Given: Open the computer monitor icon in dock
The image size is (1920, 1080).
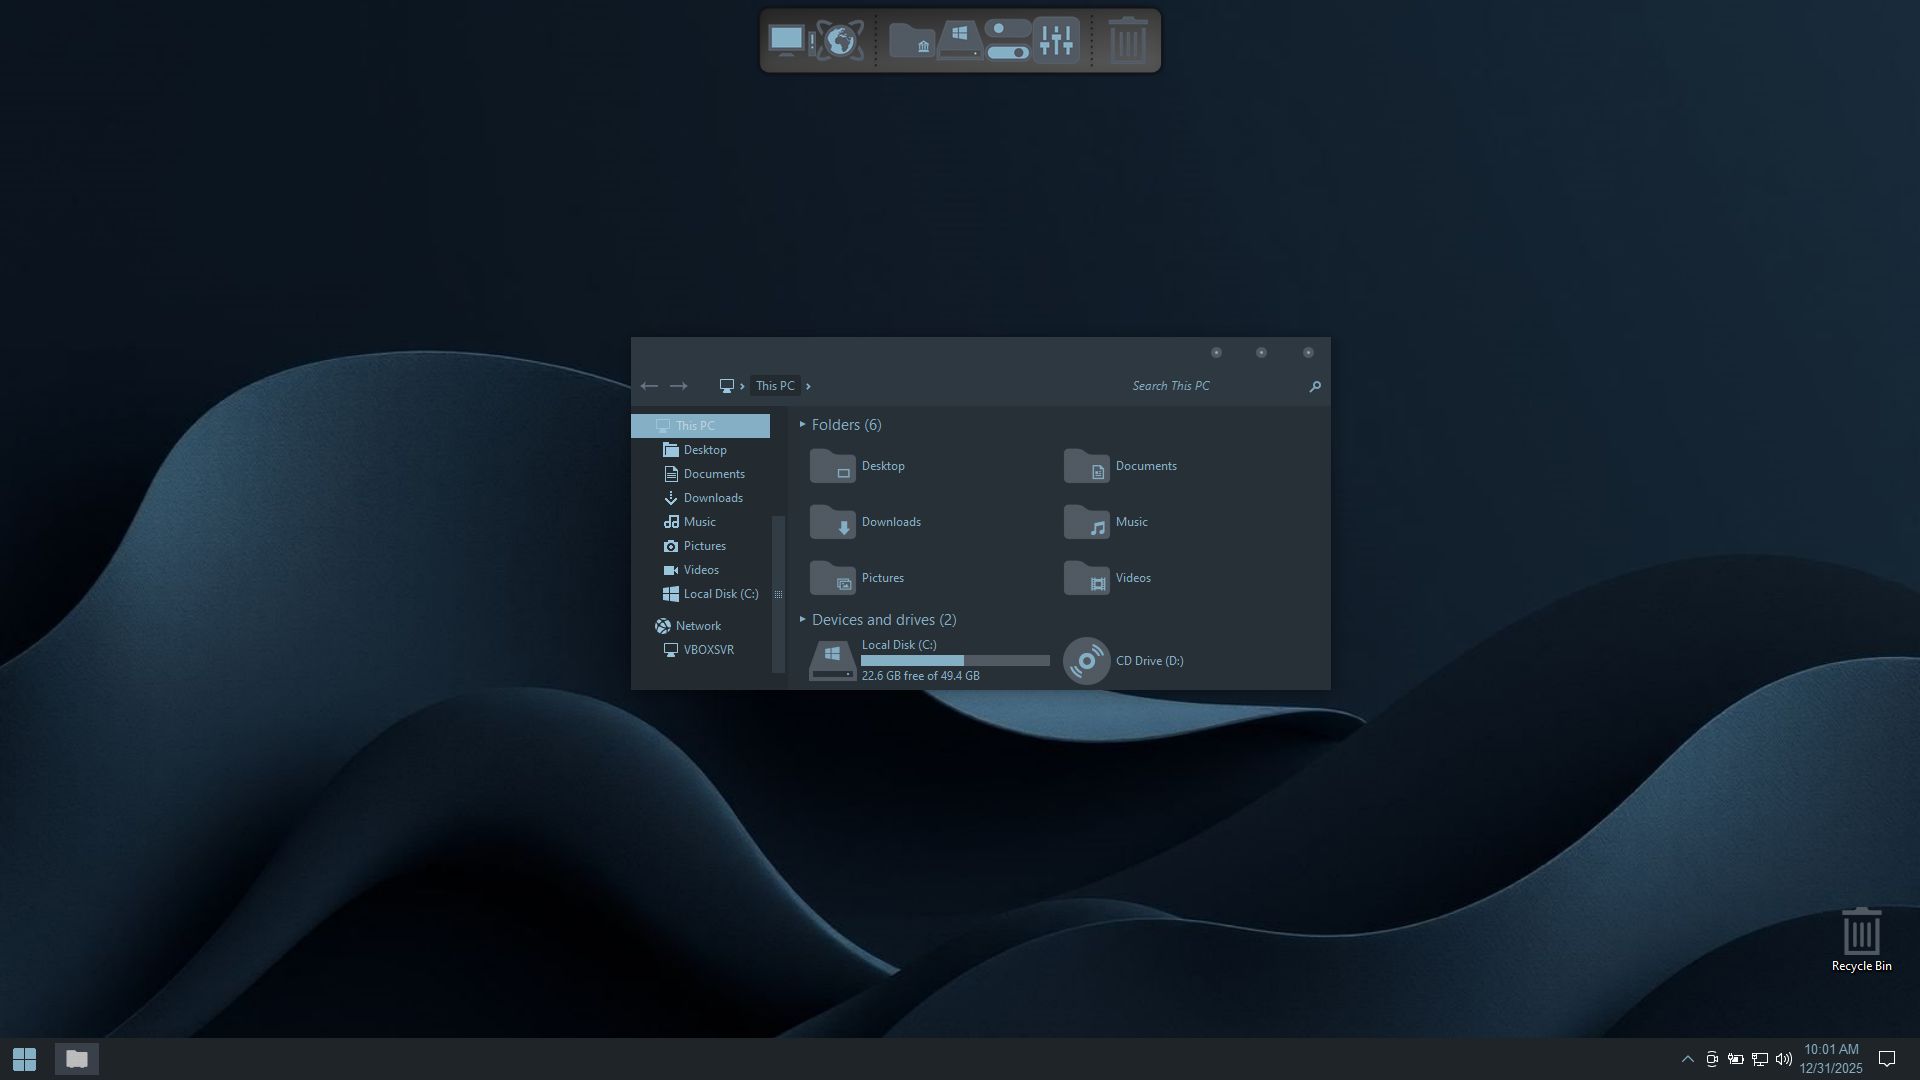Looking at the screenshot, I should point(787,40).
